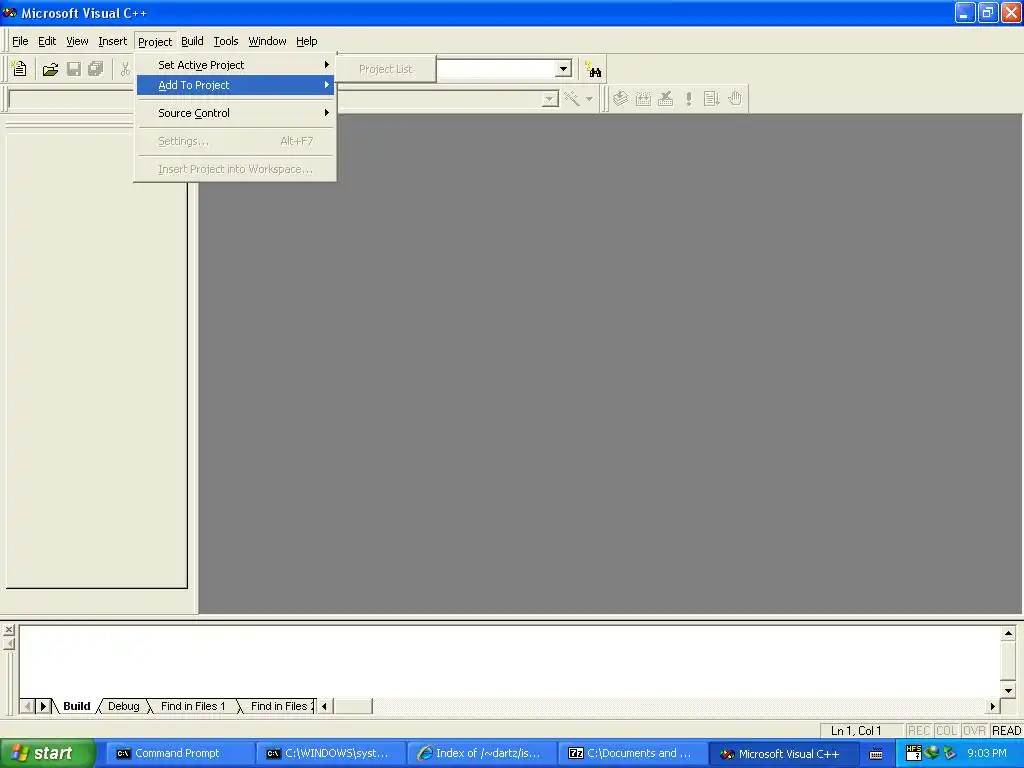Click the REC status bar indicator
The width and height of the screenshot is (1024, 768).
pos(918,731)
